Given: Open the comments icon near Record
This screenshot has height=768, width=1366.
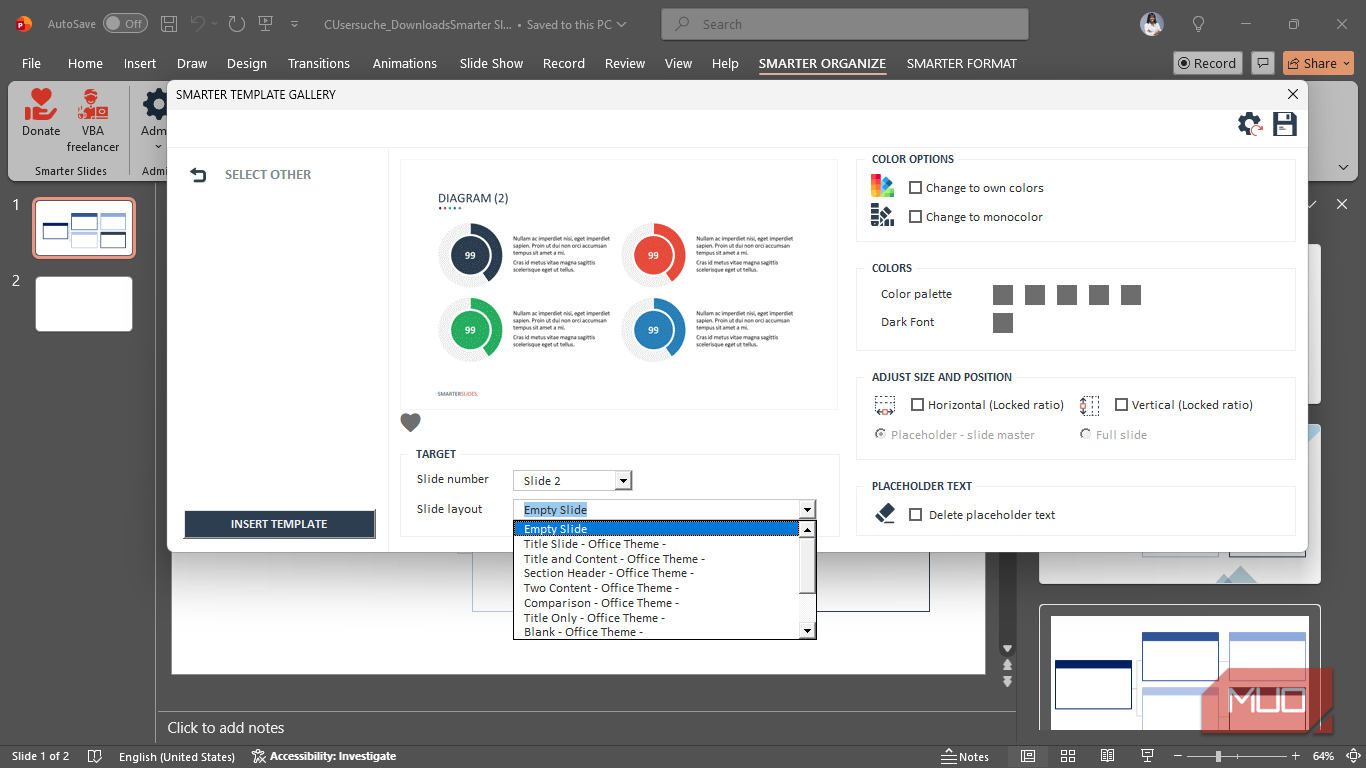Looking at the screenshot, I should coord(1263,63).
